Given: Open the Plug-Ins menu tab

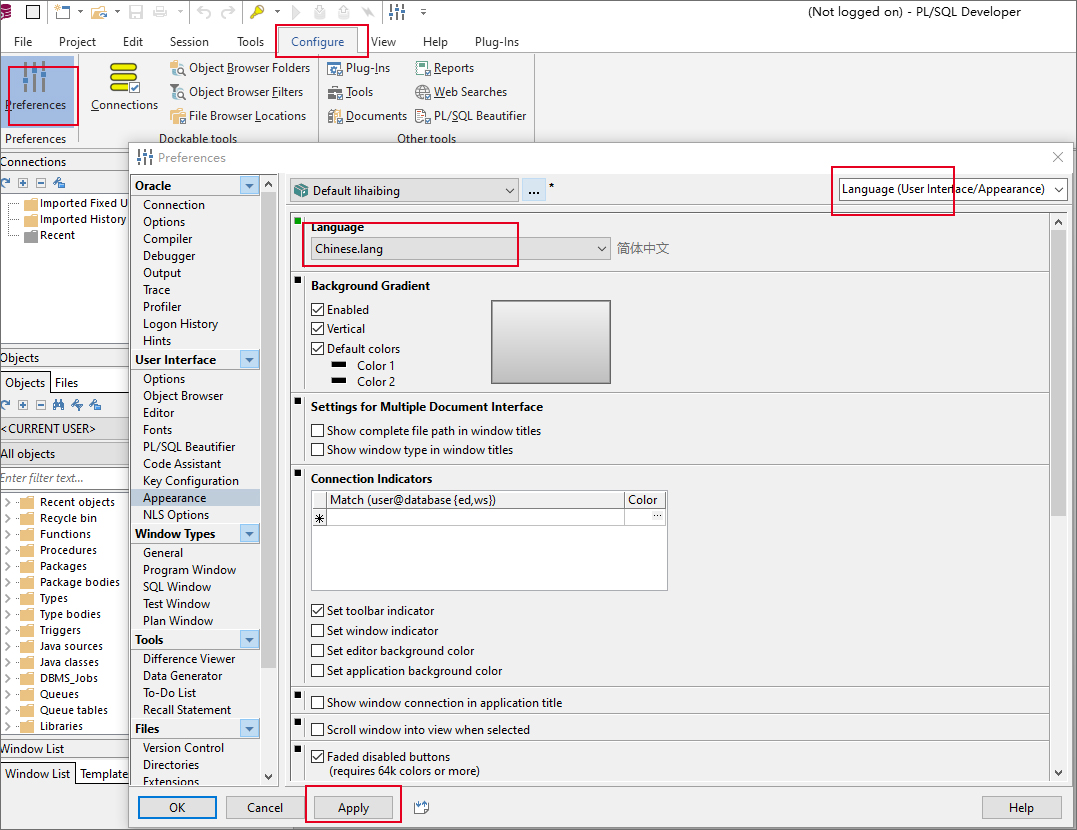Looking at the screenshot, I should coord(497,42).
